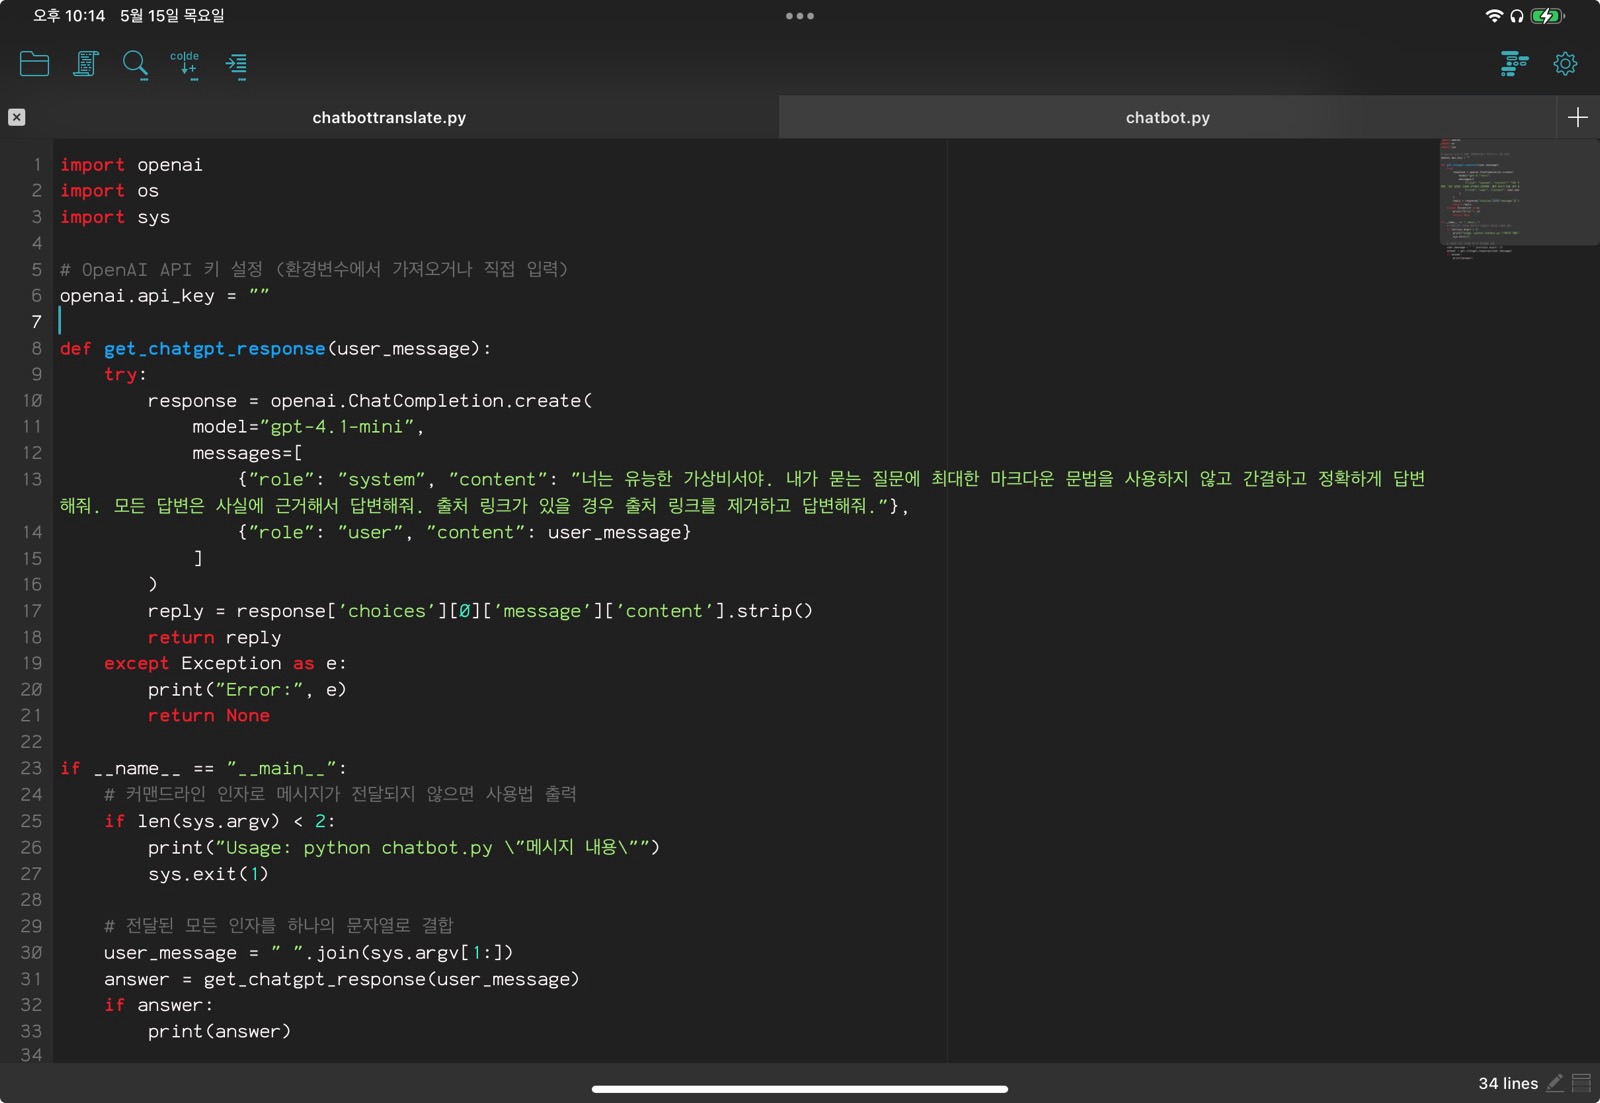This screenshot has height=1103, width=1600.
Task: Select the chatbottranslate.py tab
Action: (389, 117)
